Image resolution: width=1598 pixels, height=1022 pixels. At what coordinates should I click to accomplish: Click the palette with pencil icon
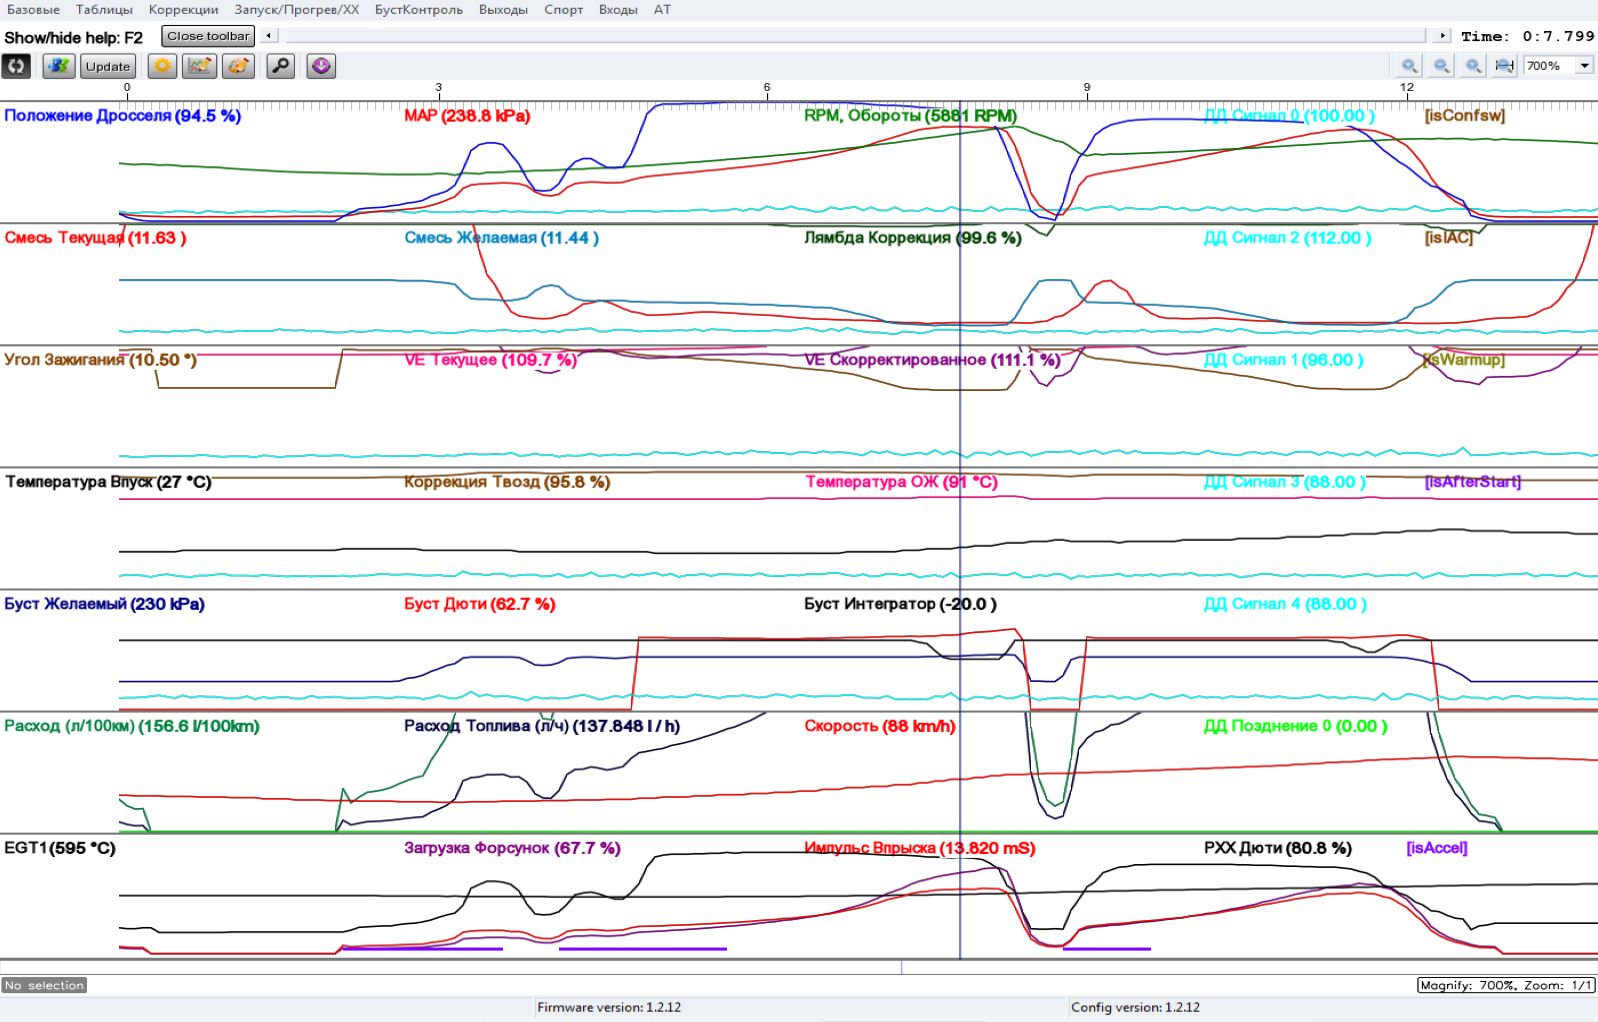click(238, 66)
